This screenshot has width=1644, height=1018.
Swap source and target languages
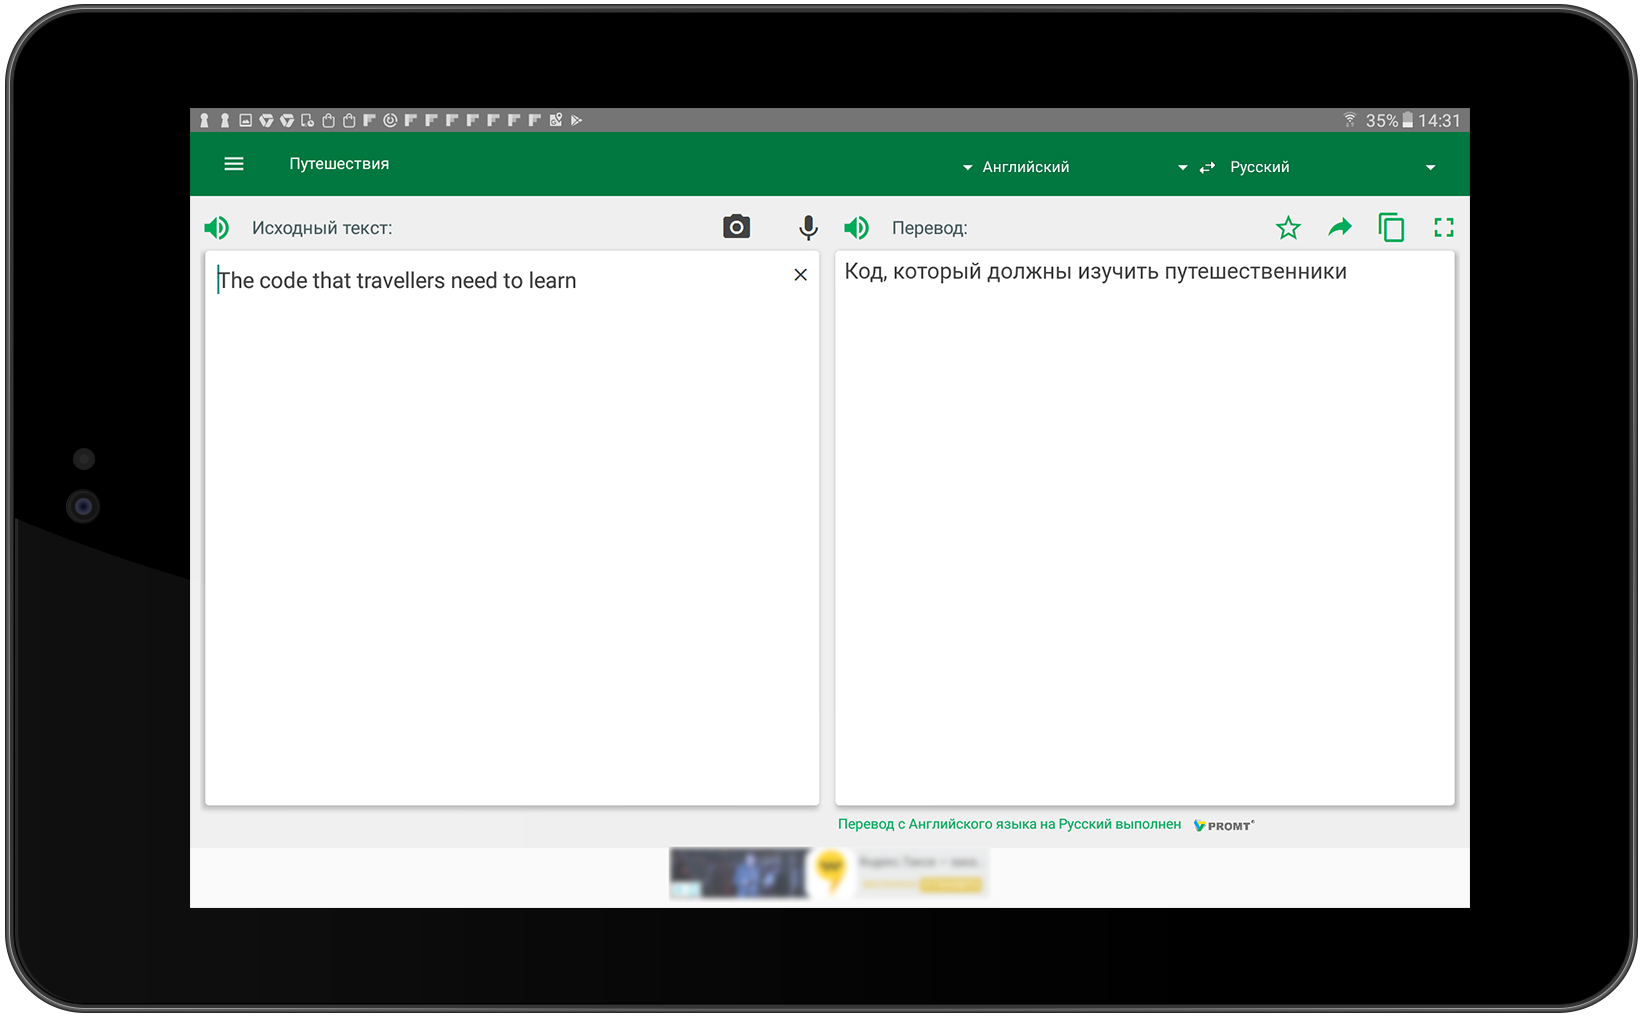tap(1208, 167)
